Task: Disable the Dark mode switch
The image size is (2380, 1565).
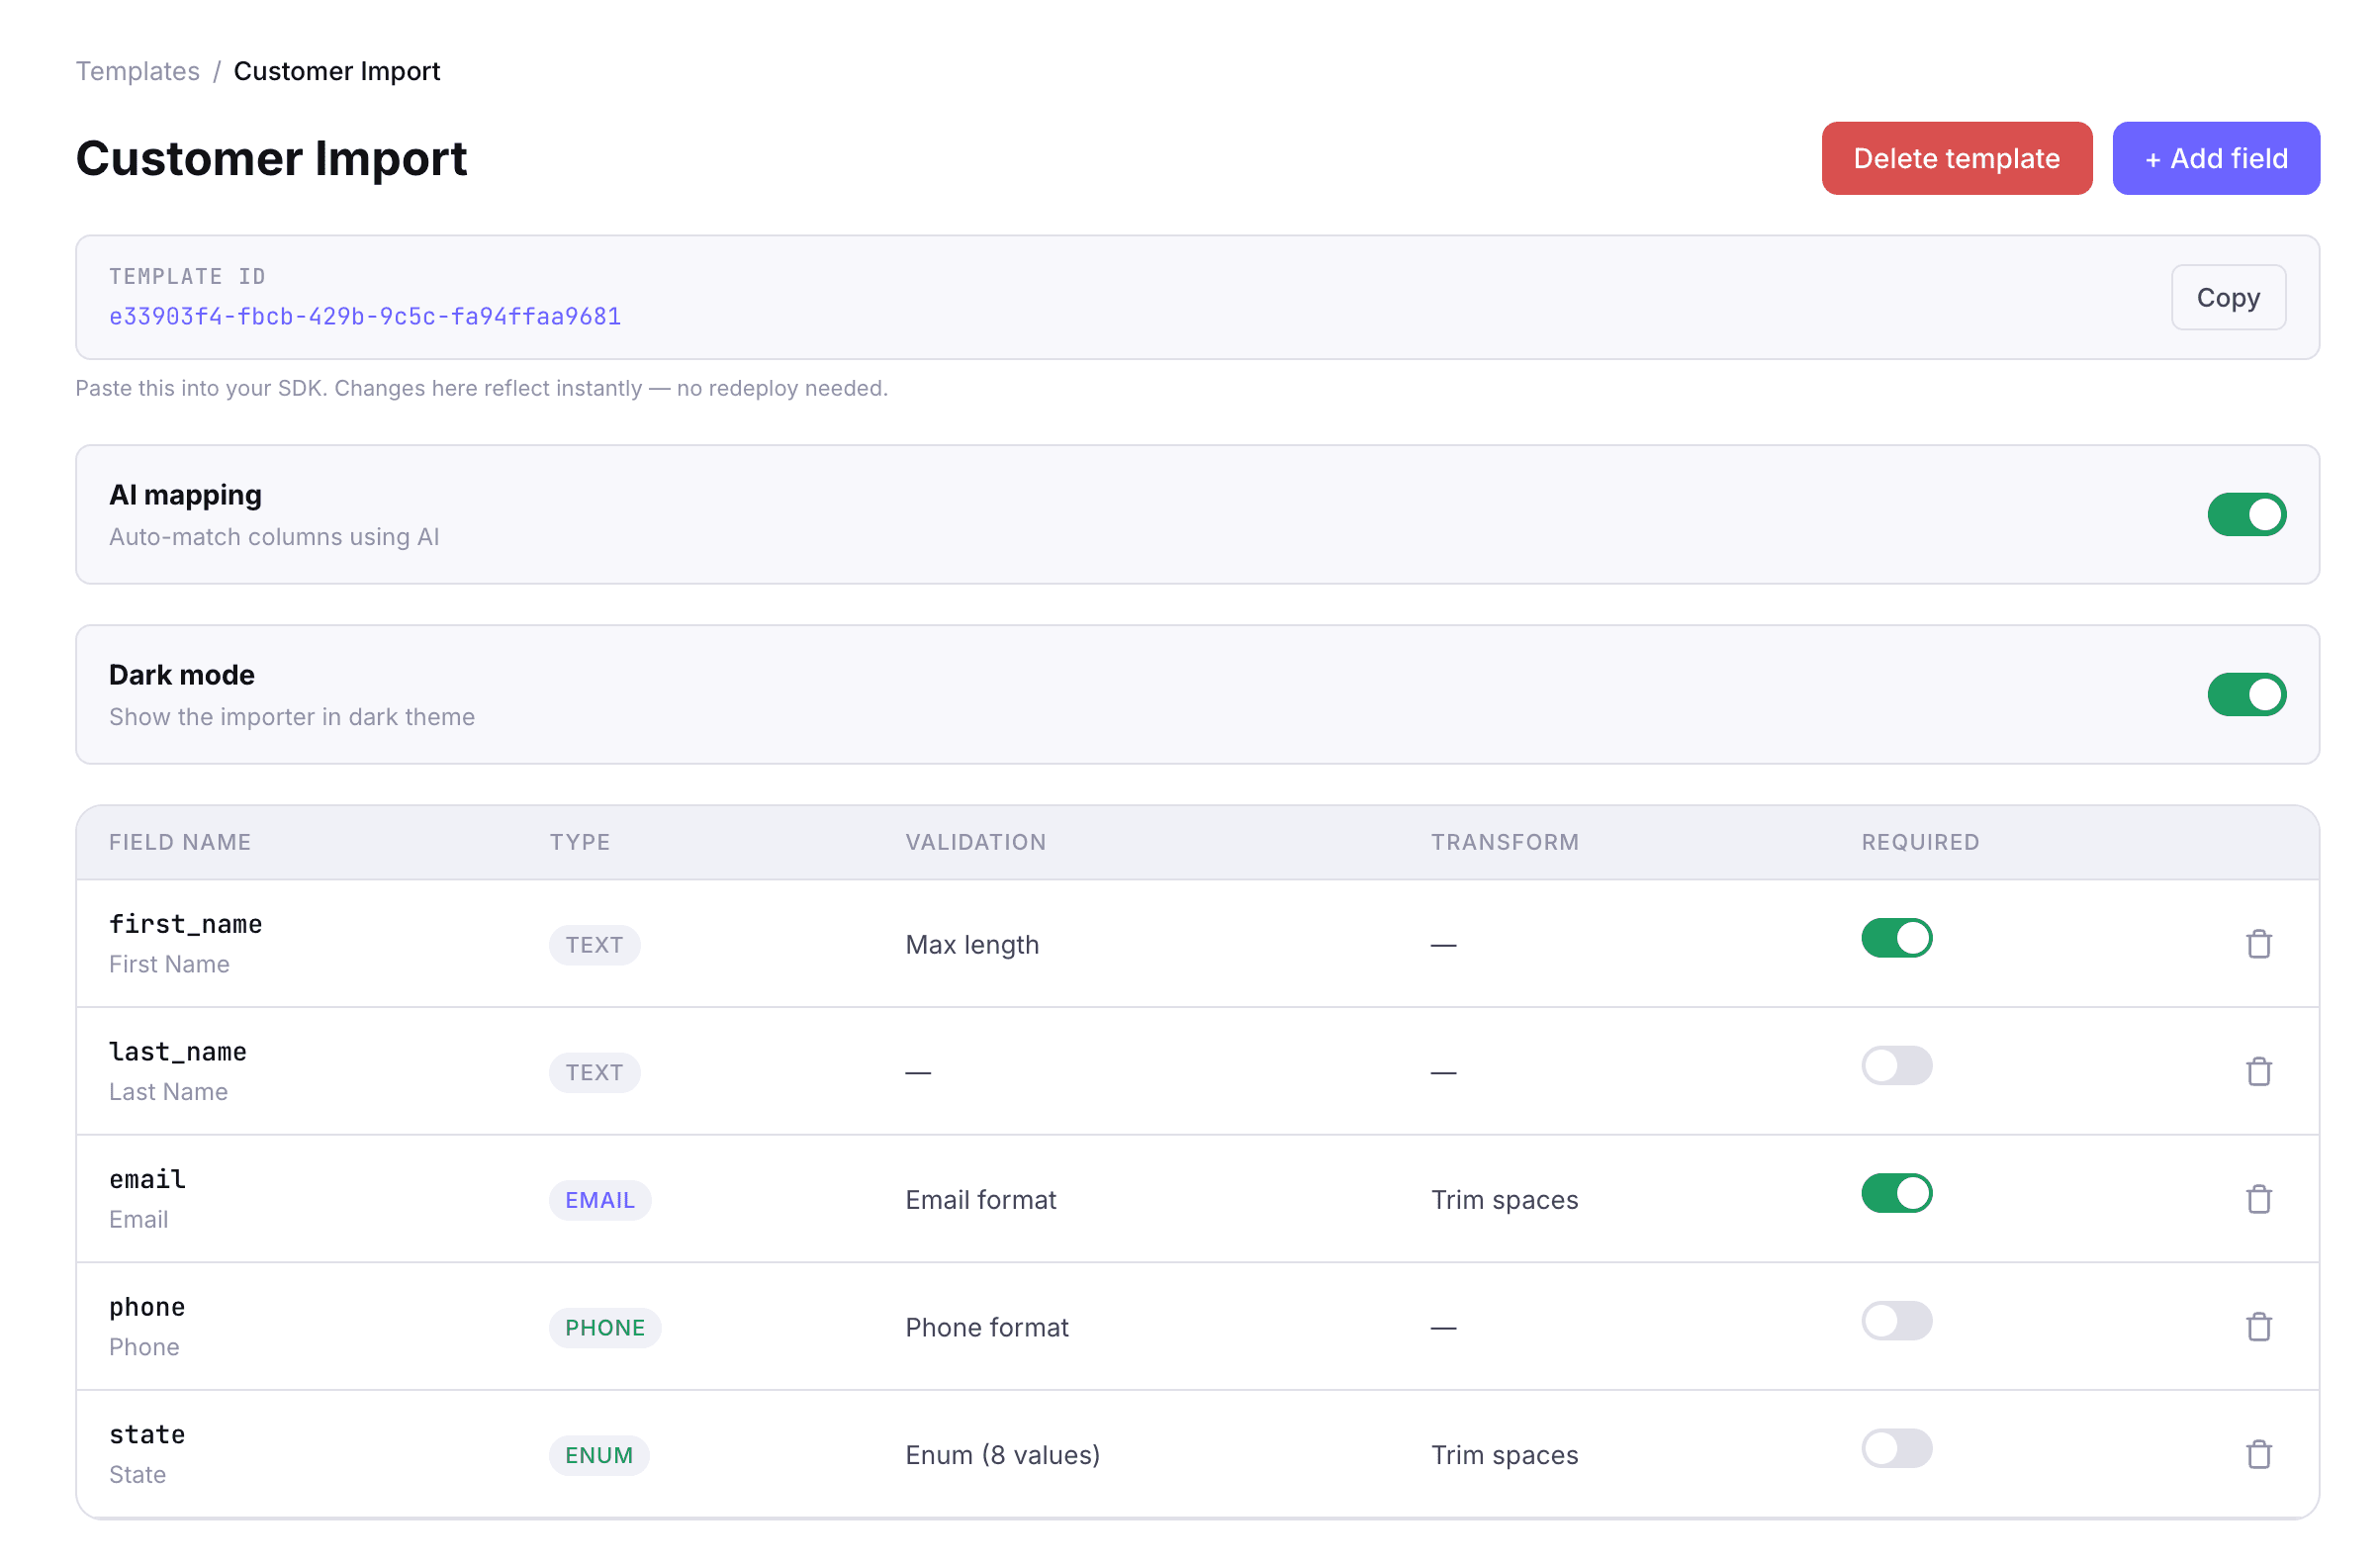Action: pyautogui.click(x=2246, y=694)
